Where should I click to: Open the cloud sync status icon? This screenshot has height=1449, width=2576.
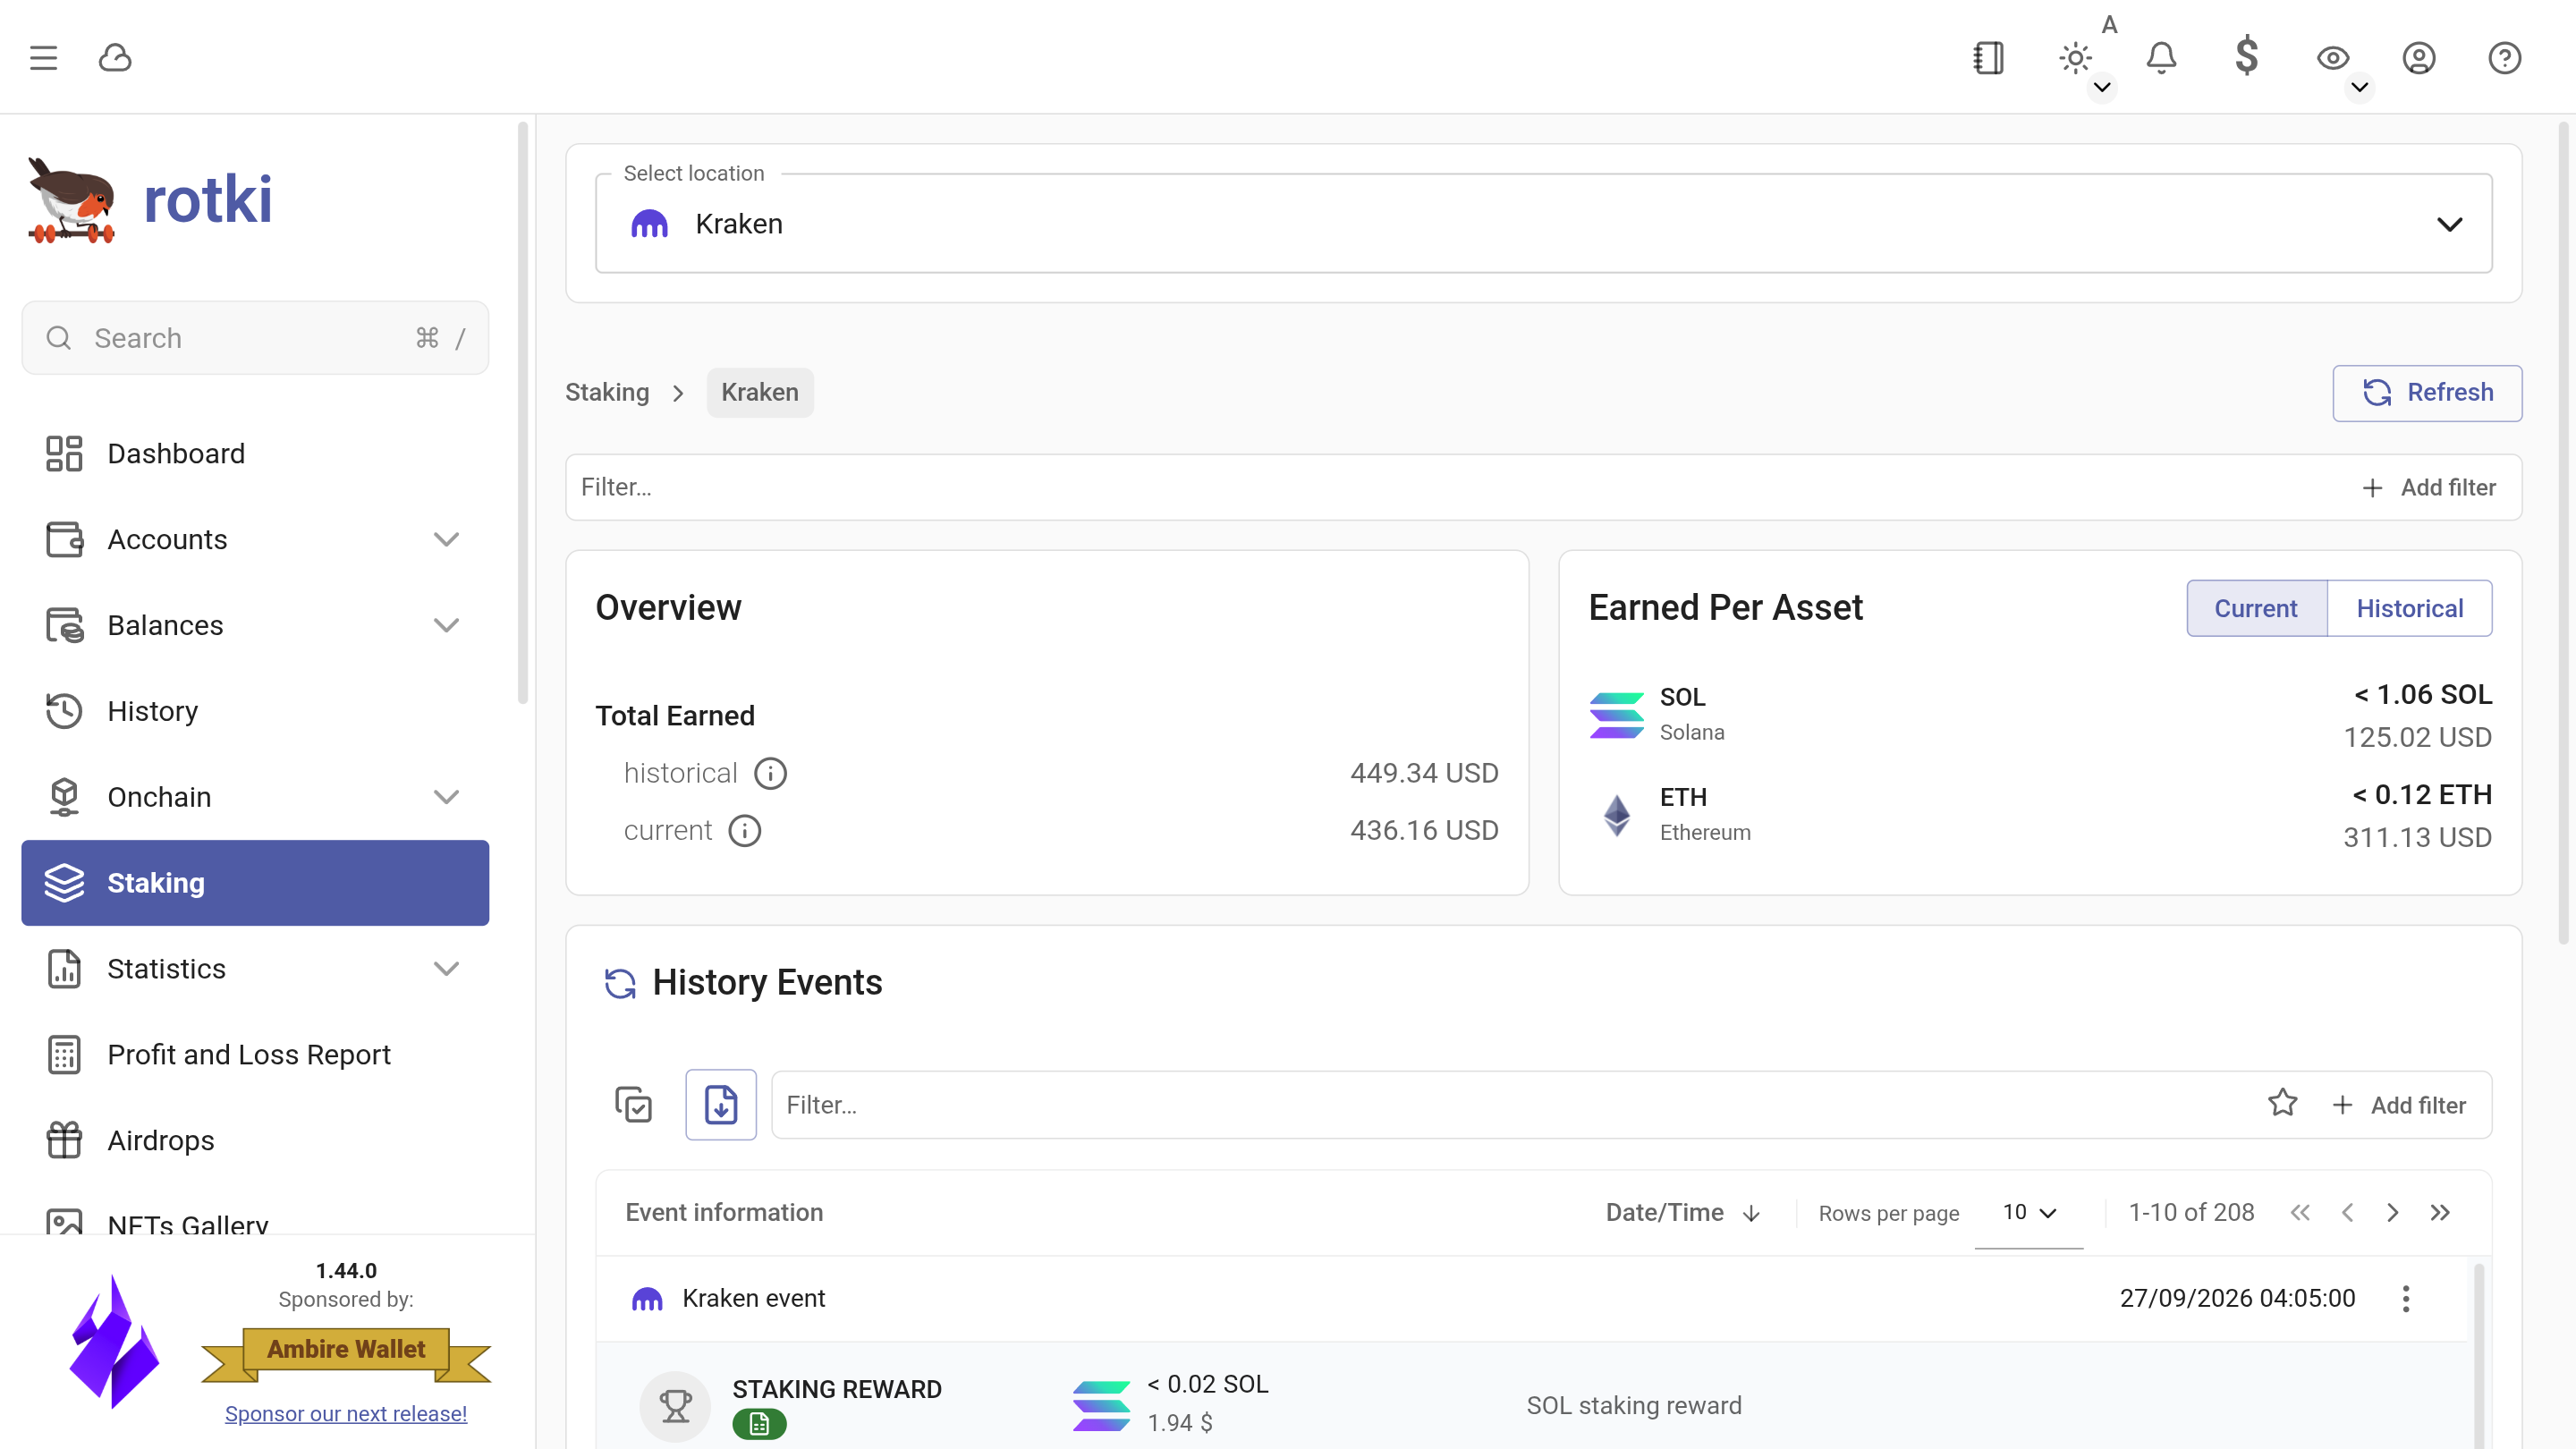(115, 58)
